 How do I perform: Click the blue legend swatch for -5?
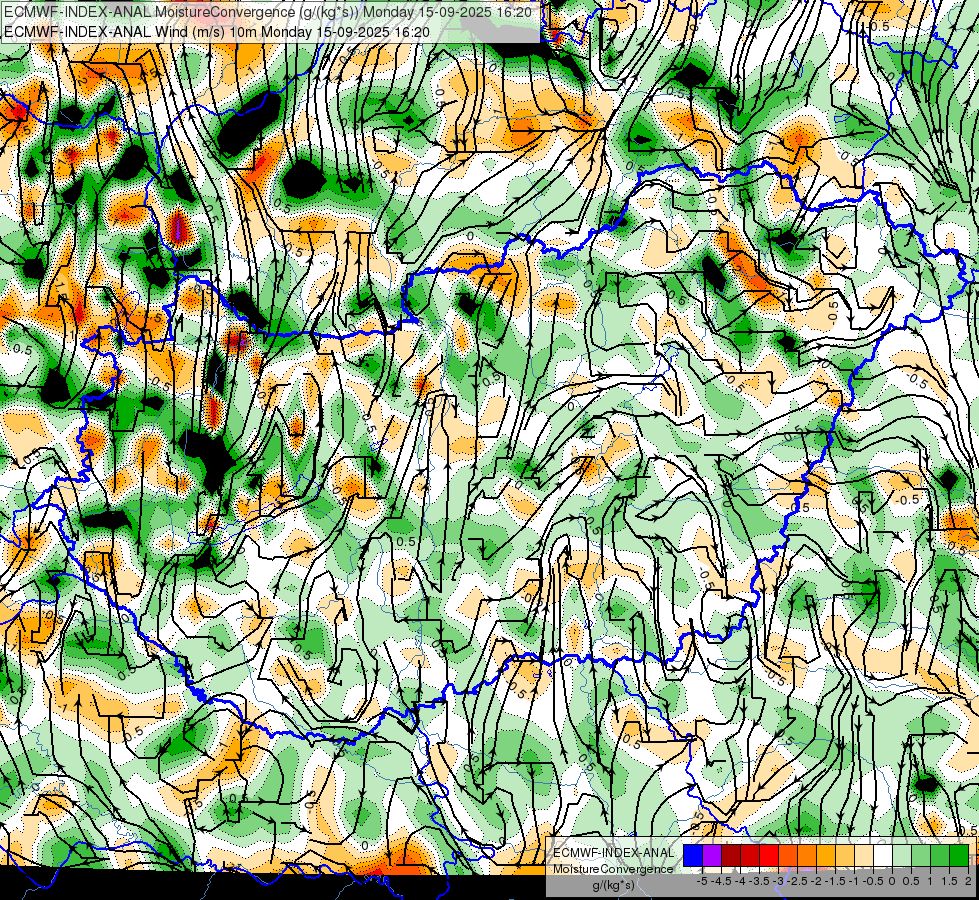tap(693, 856)
